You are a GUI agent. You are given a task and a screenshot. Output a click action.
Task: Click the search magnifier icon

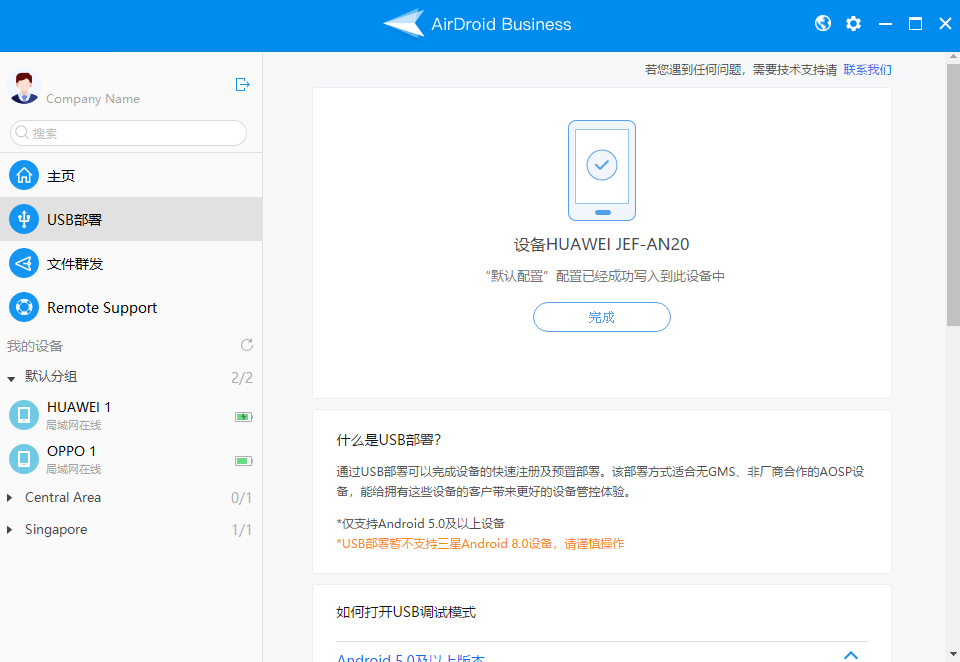(22, 132)
